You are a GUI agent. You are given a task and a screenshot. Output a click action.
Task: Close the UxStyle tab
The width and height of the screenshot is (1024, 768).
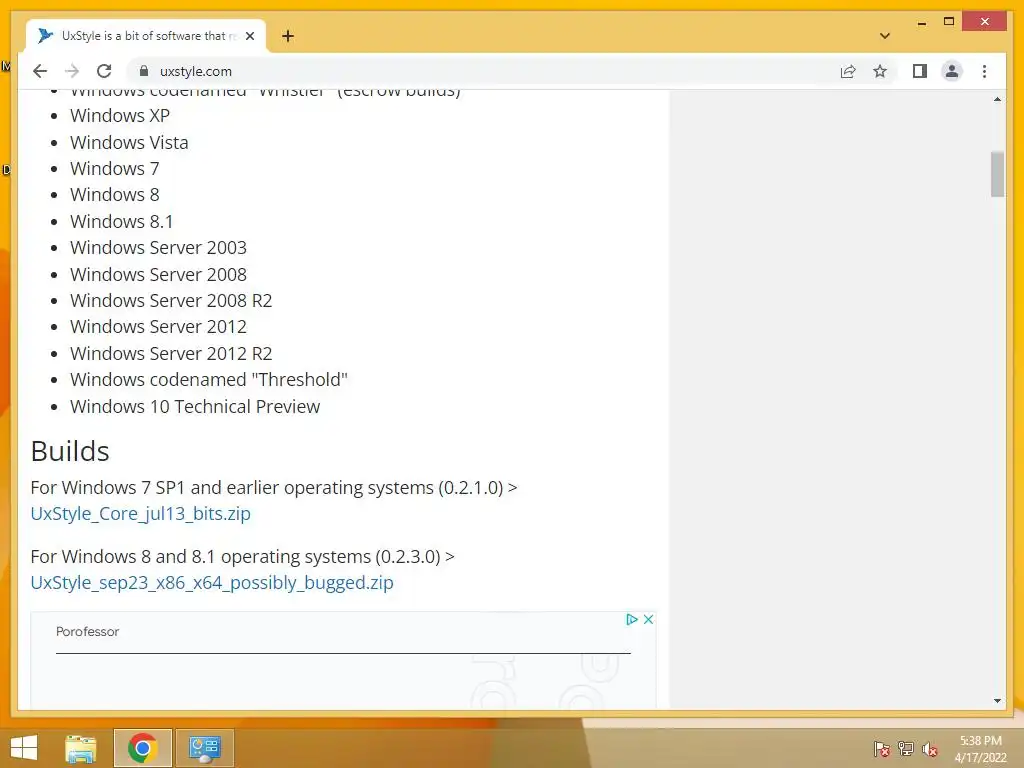pyautogui.click(x=249, y=36)
